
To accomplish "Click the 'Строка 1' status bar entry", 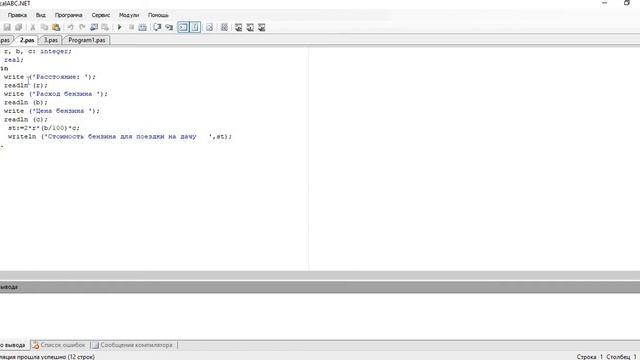I will (589, 357).
